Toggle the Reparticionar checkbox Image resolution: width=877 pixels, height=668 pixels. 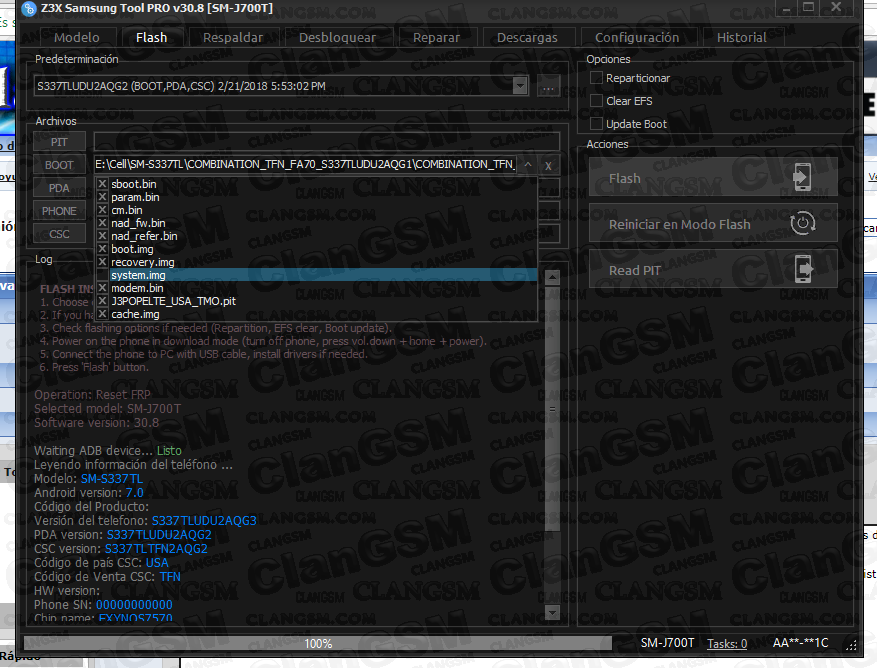tap(596, 78)
